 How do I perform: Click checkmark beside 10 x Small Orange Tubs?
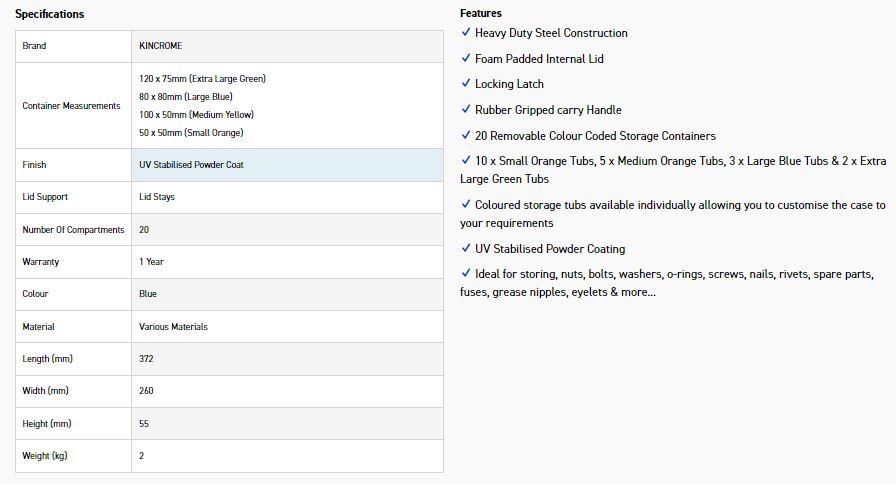466,160
